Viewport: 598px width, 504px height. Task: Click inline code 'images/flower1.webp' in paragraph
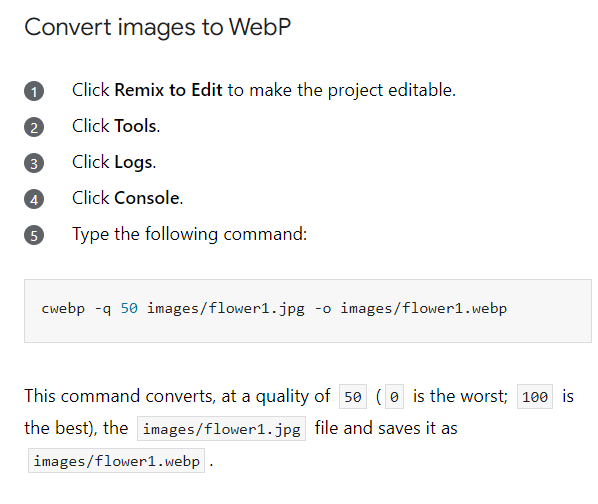(x=116, y=461)
